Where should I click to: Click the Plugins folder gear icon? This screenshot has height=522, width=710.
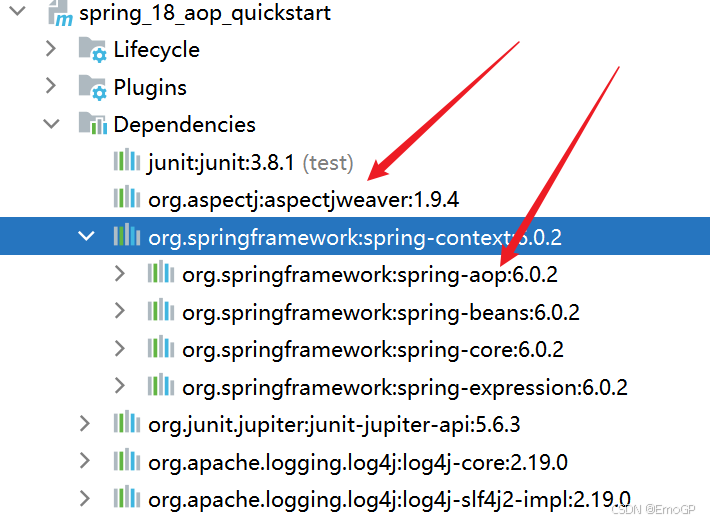click(x=93, y=87)
